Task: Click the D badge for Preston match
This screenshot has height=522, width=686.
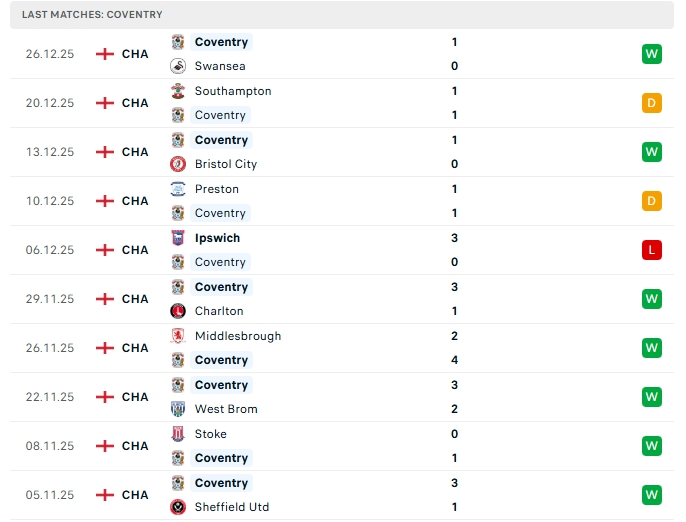Action: pyautogui.click(x=652, y=201)
